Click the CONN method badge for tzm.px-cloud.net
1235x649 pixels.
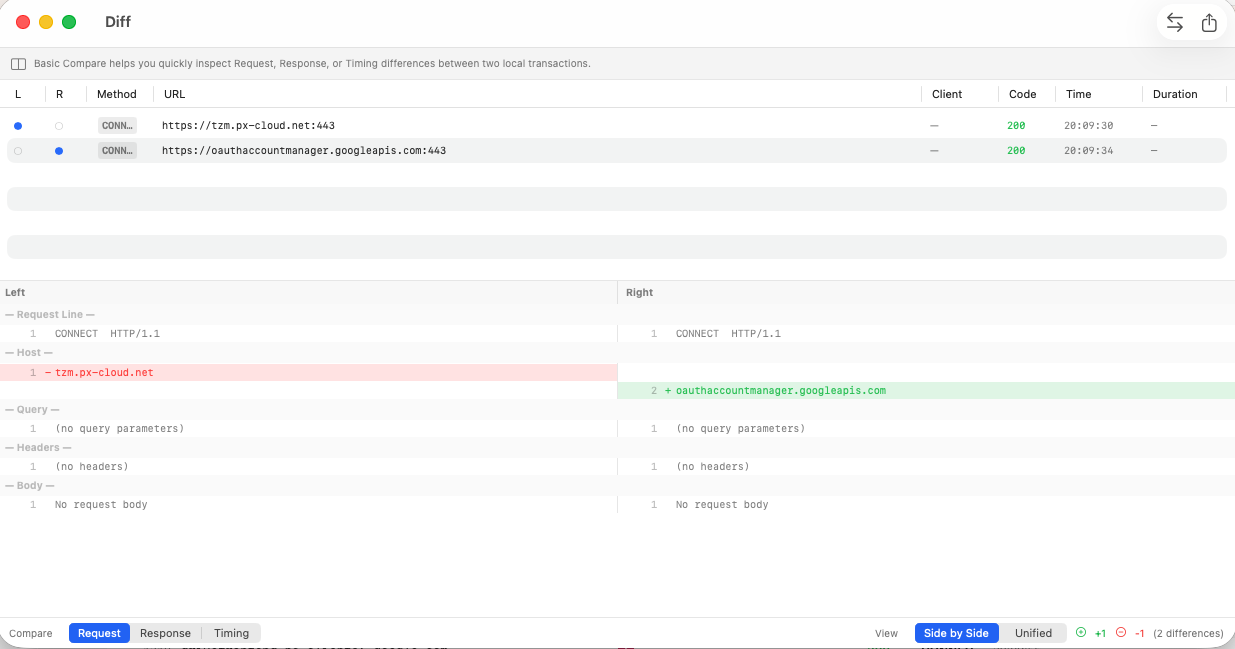click(x=117, y=125)
